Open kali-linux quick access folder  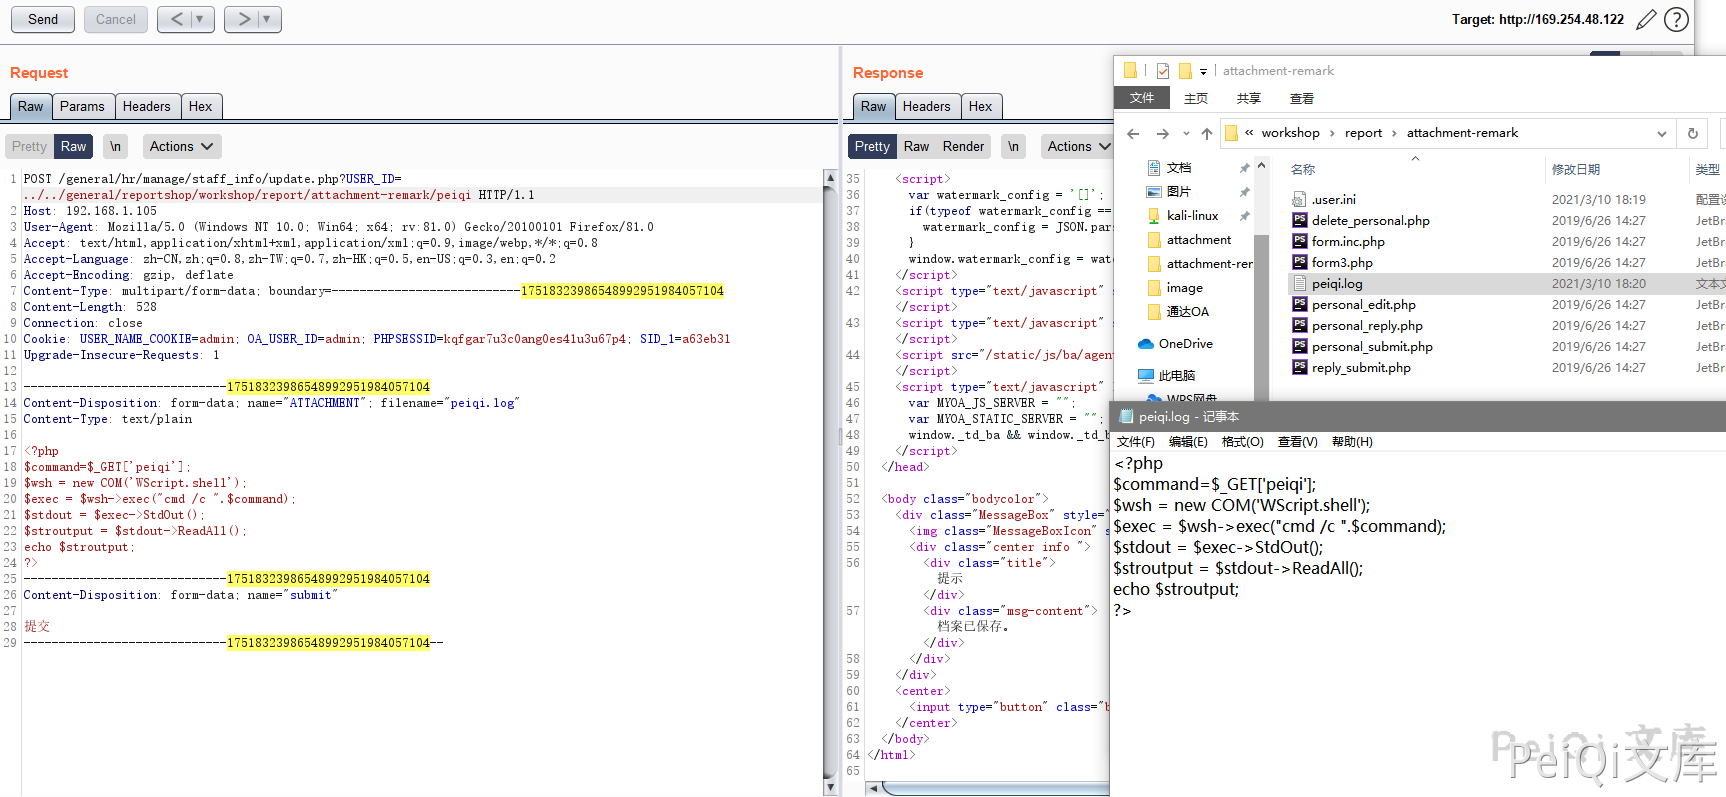1182,215
